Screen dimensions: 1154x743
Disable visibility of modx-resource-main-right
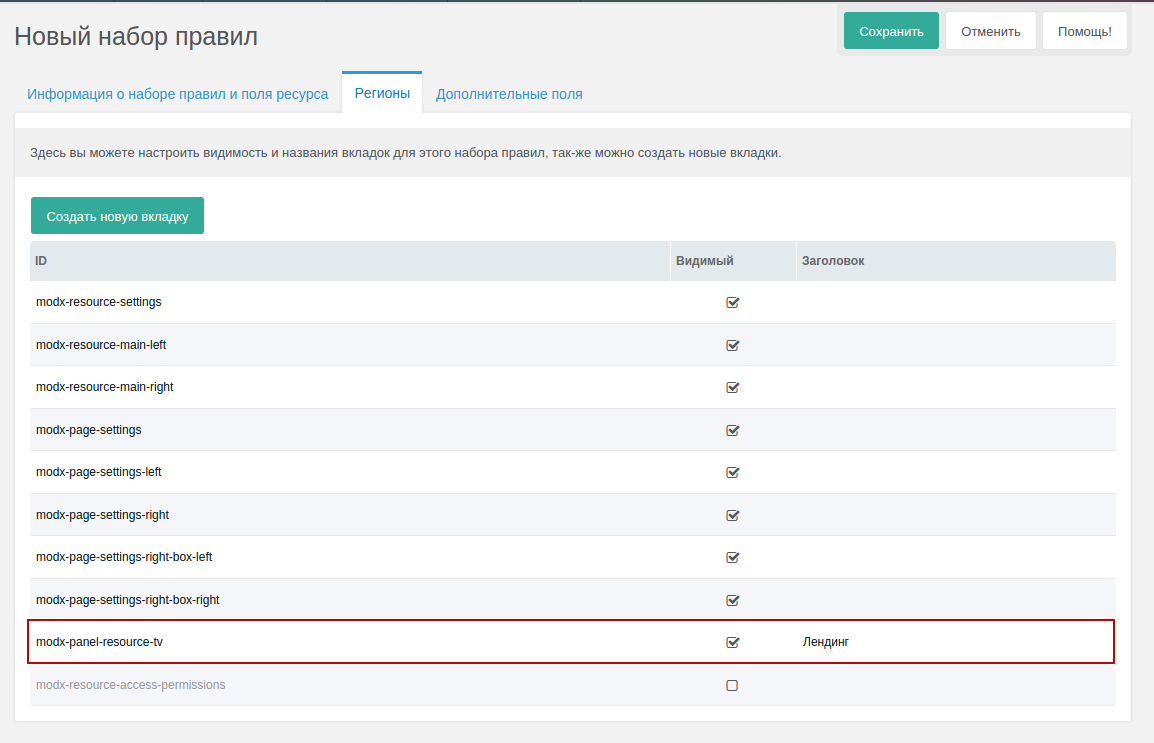[x=732, y=387]
